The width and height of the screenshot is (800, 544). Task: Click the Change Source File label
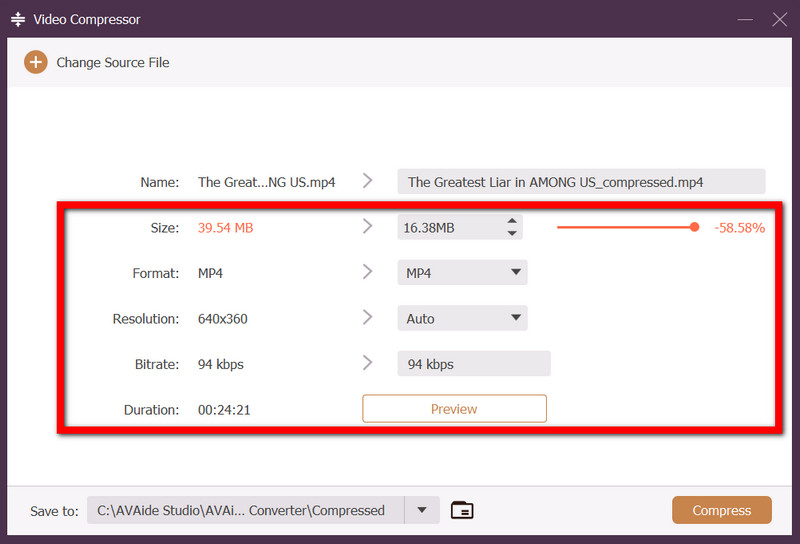point(112,62)
